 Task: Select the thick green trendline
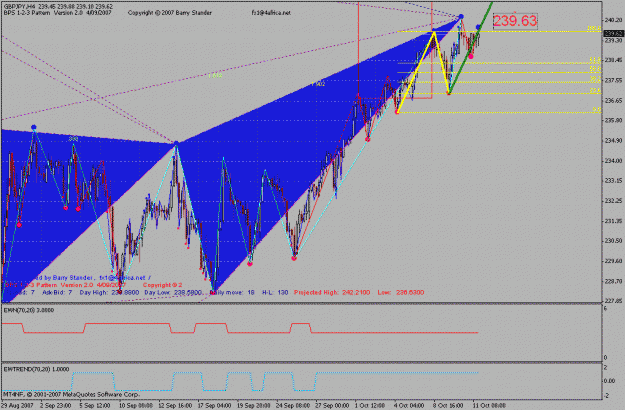coord(470,48)
